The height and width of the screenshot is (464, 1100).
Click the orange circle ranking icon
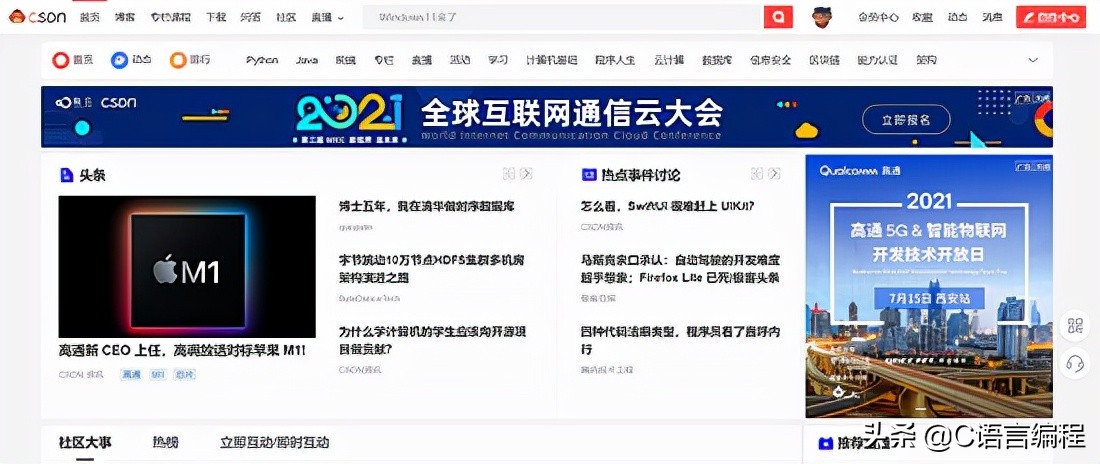pos(178,60)
